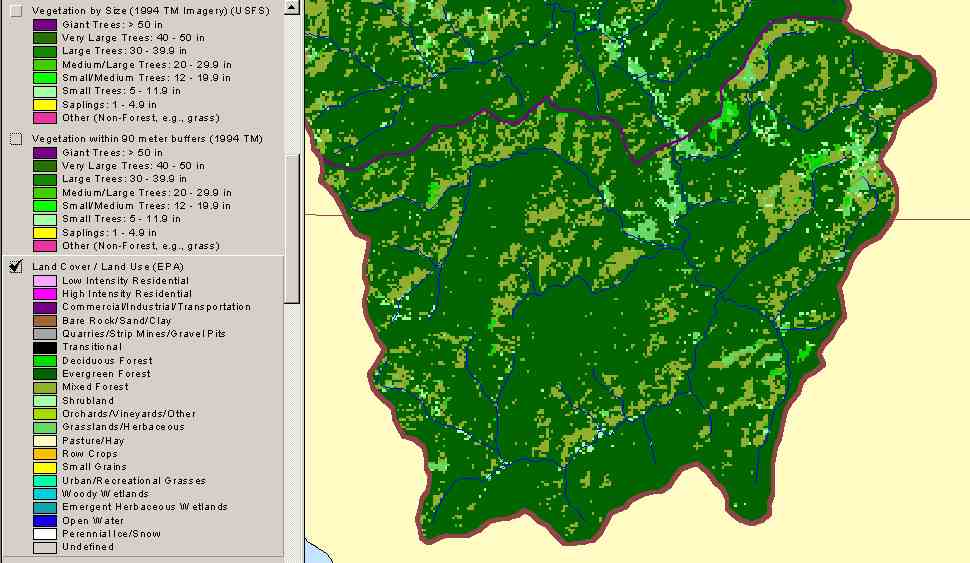Click Low Intensity Residential color swatch
The image size is (970, 563).
[x=45, y=280]
